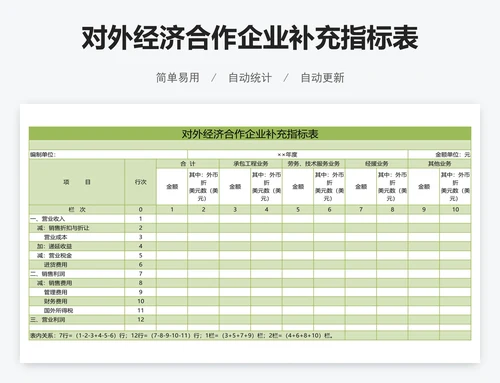The height and width of the screenshot is (383, 500).
Task: Select the 二、销售利润 row label
Action: click(x=77, y=274)
